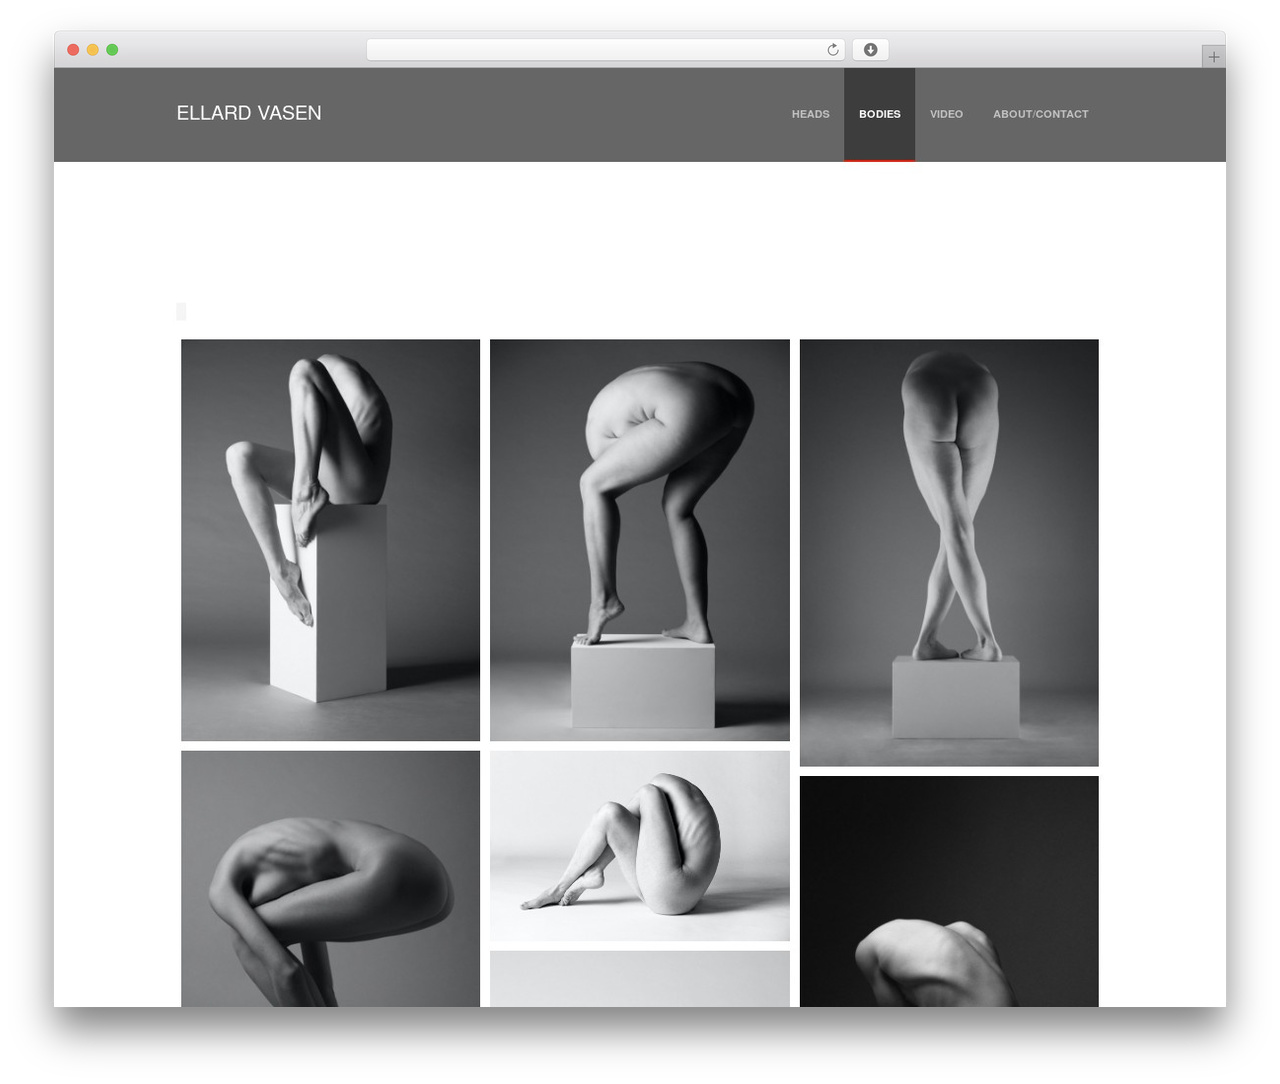The image size is (1280, 1084).
Task: Click the red close window button
Action: (x=73, y=50)
